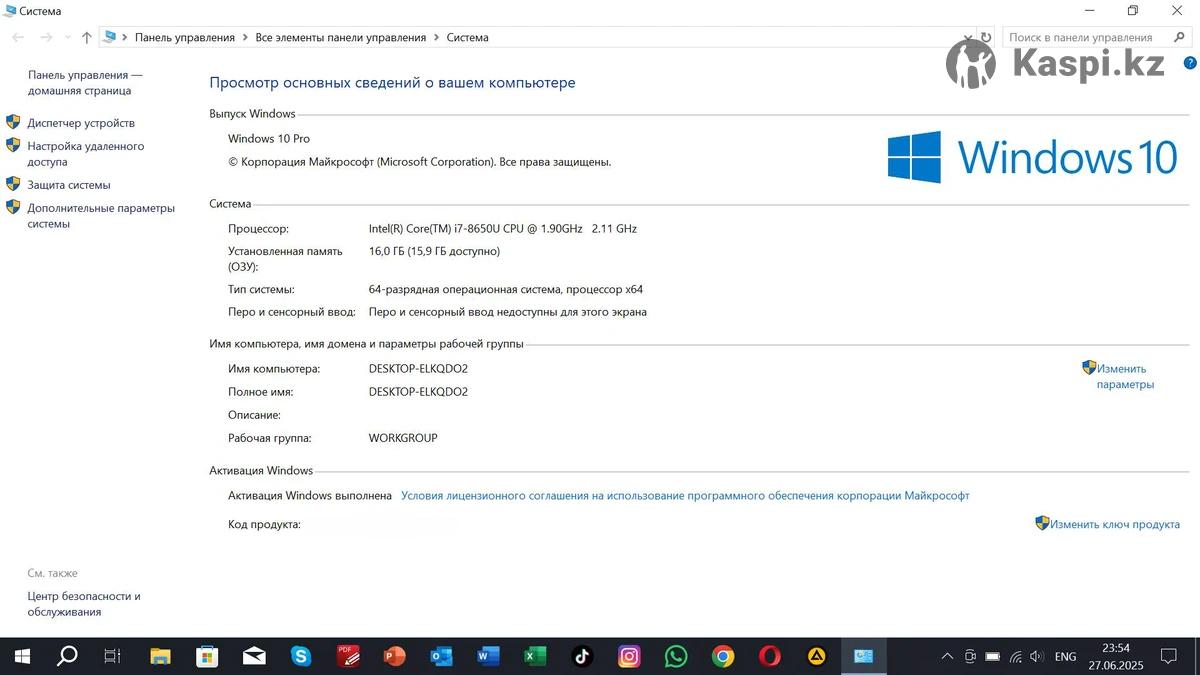
Task: Click 'Windows 10 Pro' edition text
Action: click(269, 139)
